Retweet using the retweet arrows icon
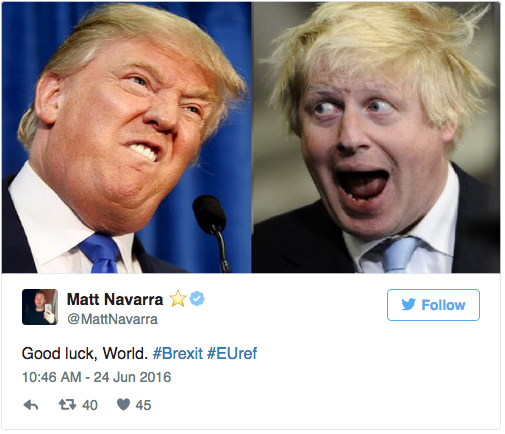 click(x=67, y=405)
